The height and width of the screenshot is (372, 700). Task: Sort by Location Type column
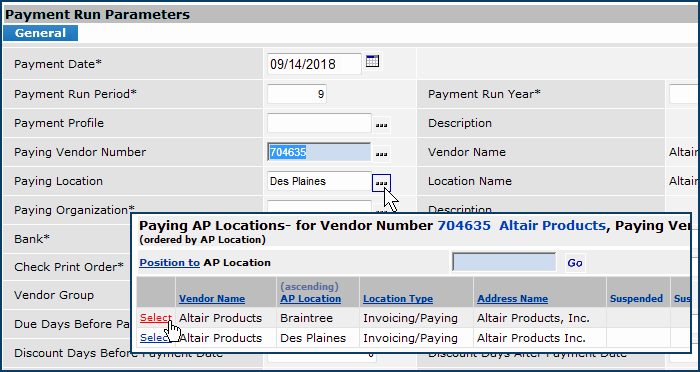(x=398, y=299)
